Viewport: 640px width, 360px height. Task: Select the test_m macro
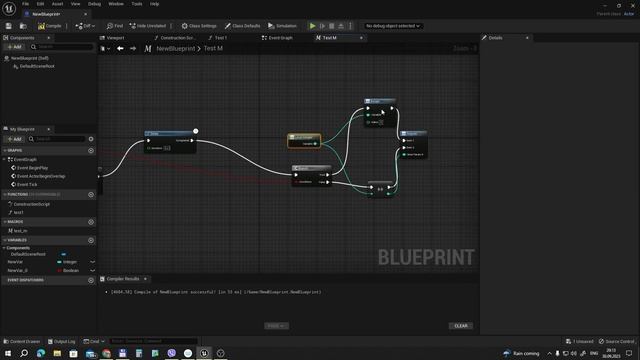pos(18,231)
